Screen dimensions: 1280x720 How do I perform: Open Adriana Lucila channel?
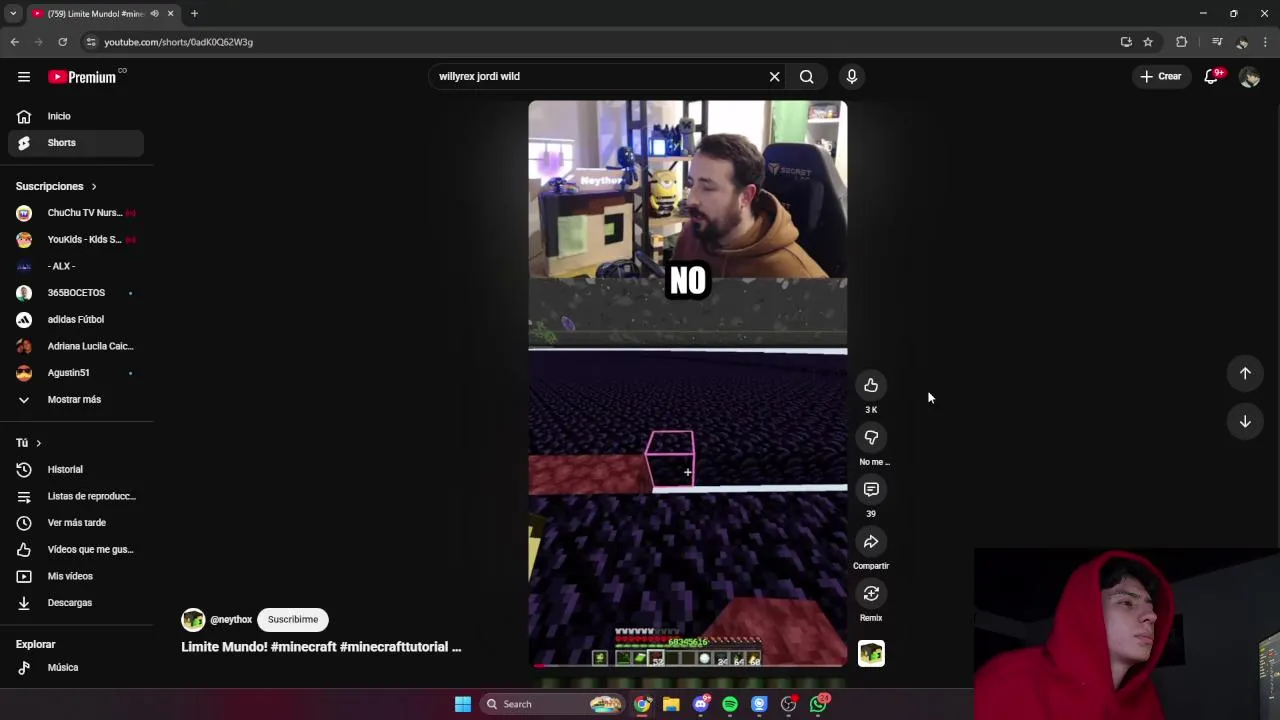pos(76,346)
